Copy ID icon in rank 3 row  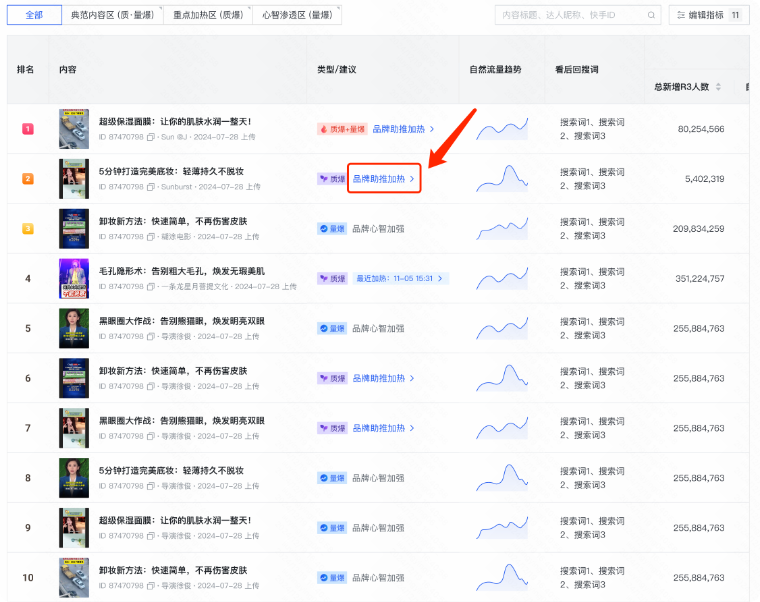tap(151, 237)
